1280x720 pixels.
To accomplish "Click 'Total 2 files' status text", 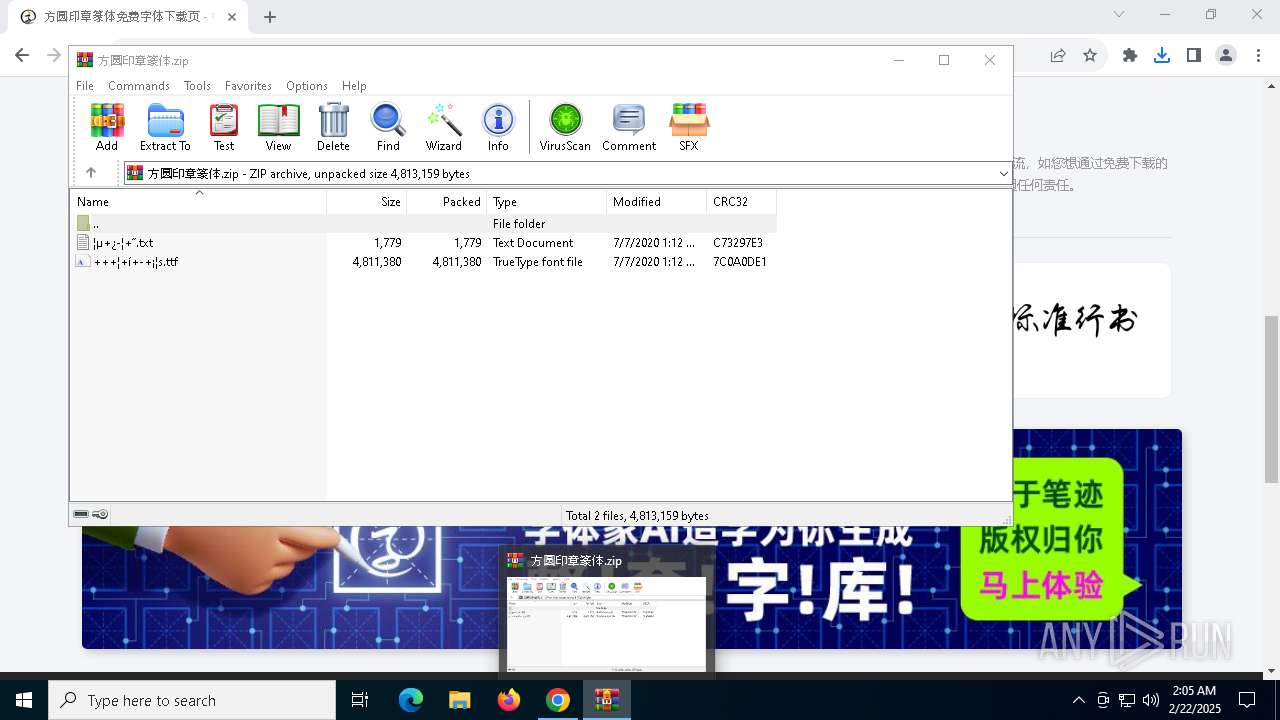I will point(637,515).
